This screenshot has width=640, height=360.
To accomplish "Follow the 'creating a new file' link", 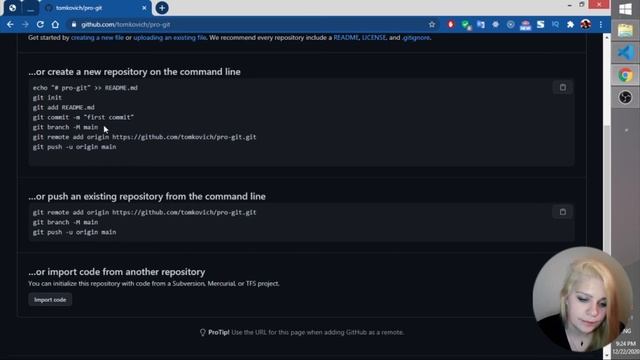I will click(97, 38).
